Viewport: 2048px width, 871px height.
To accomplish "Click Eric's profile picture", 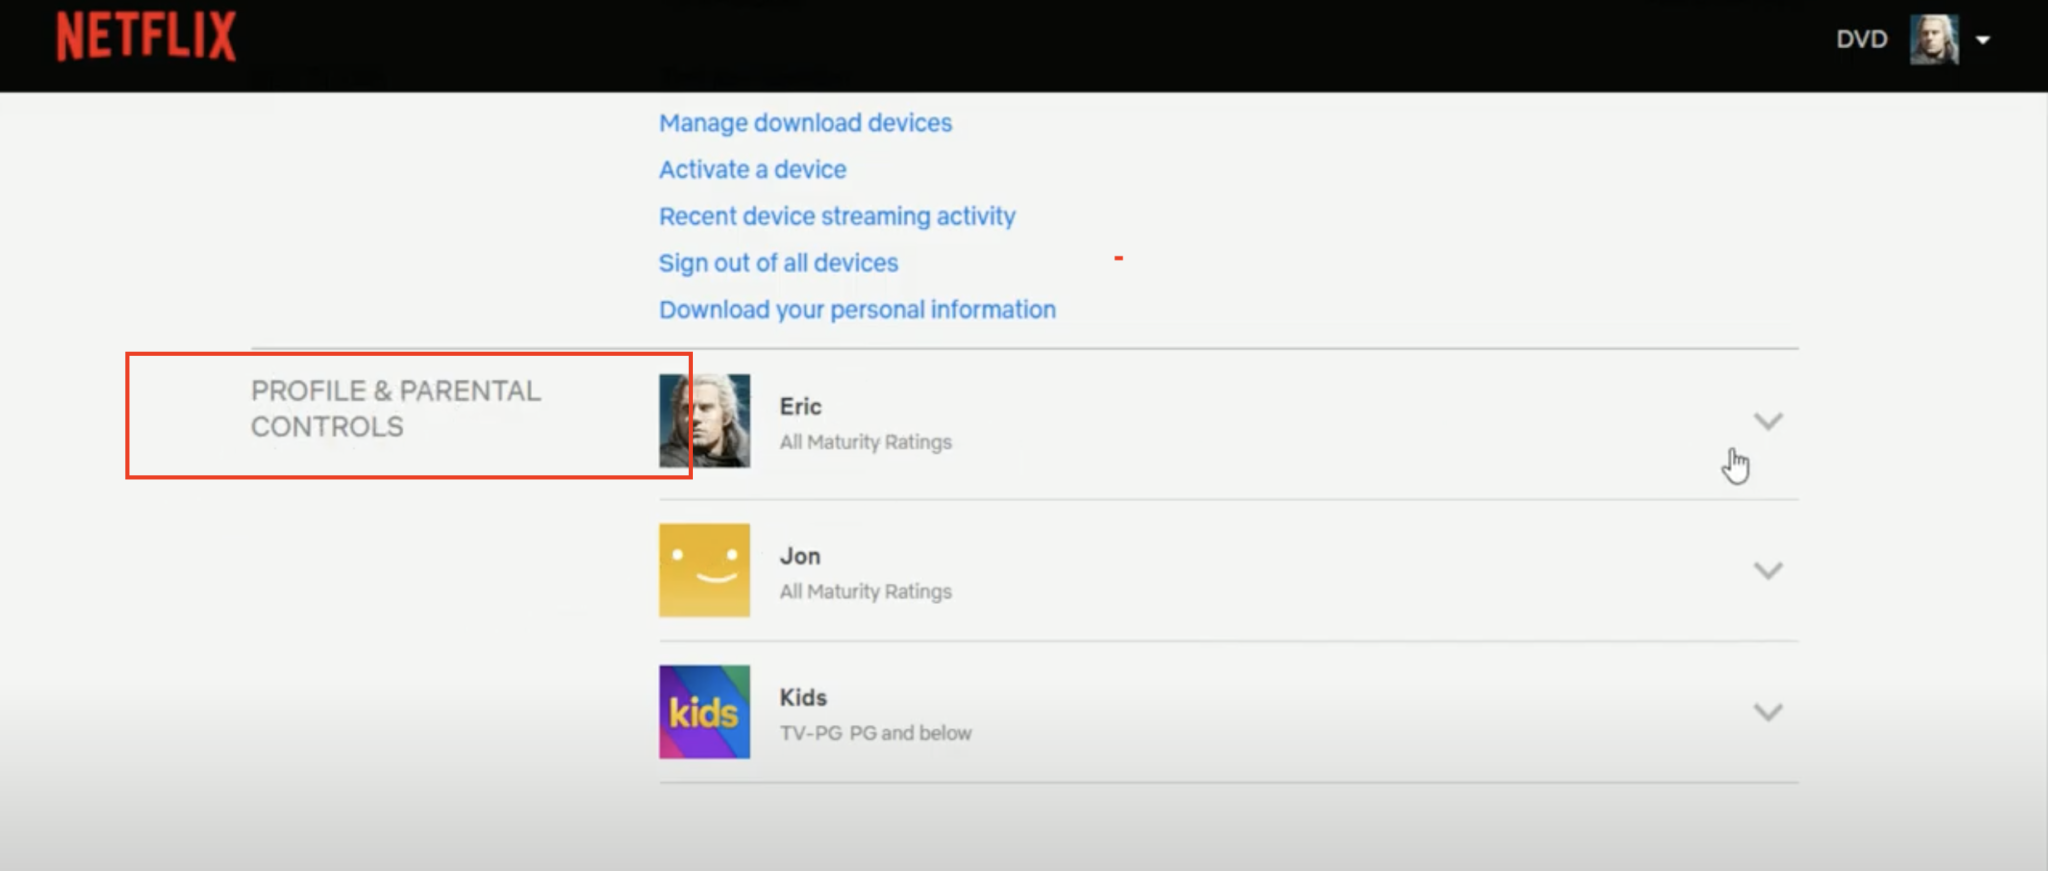I will tap(704, 421).
